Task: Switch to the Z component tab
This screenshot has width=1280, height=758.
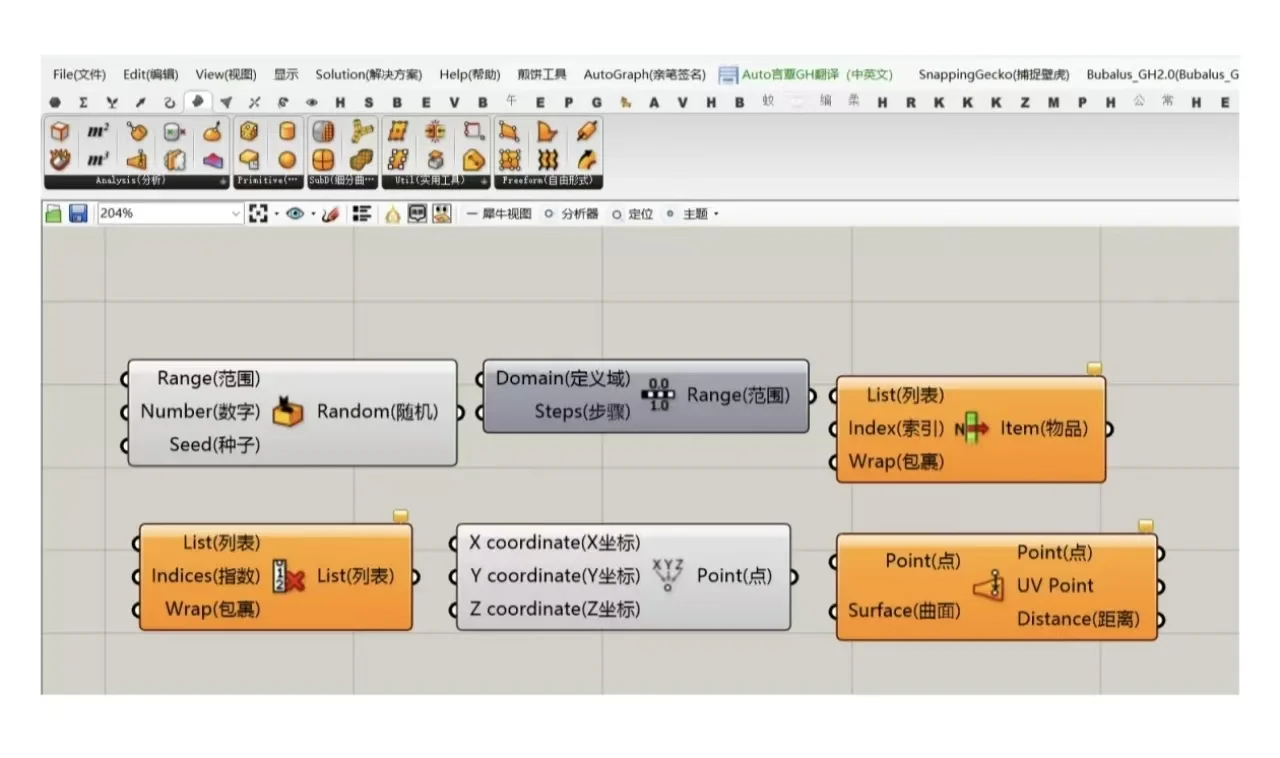Action: coord(1025,102)
